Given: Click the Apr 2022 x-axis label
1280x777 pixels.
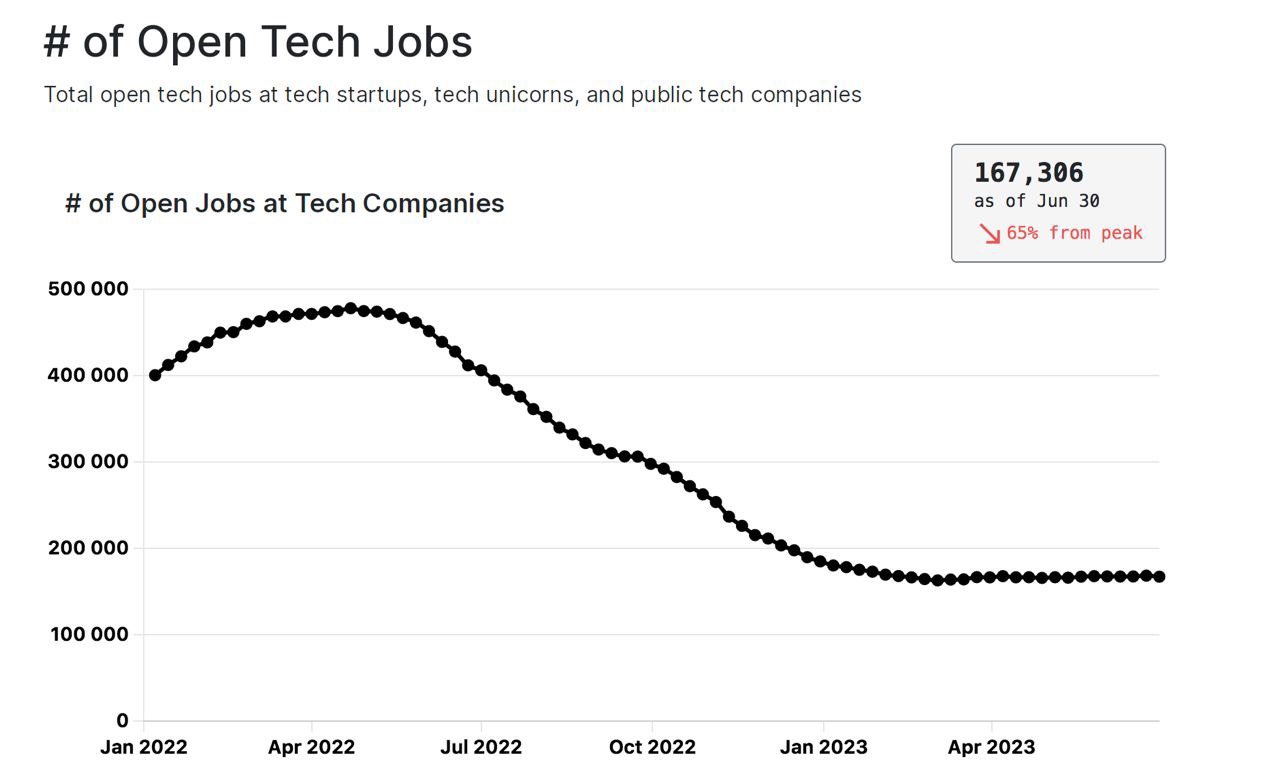Looking at the screenshot, I should coord(312,747).
